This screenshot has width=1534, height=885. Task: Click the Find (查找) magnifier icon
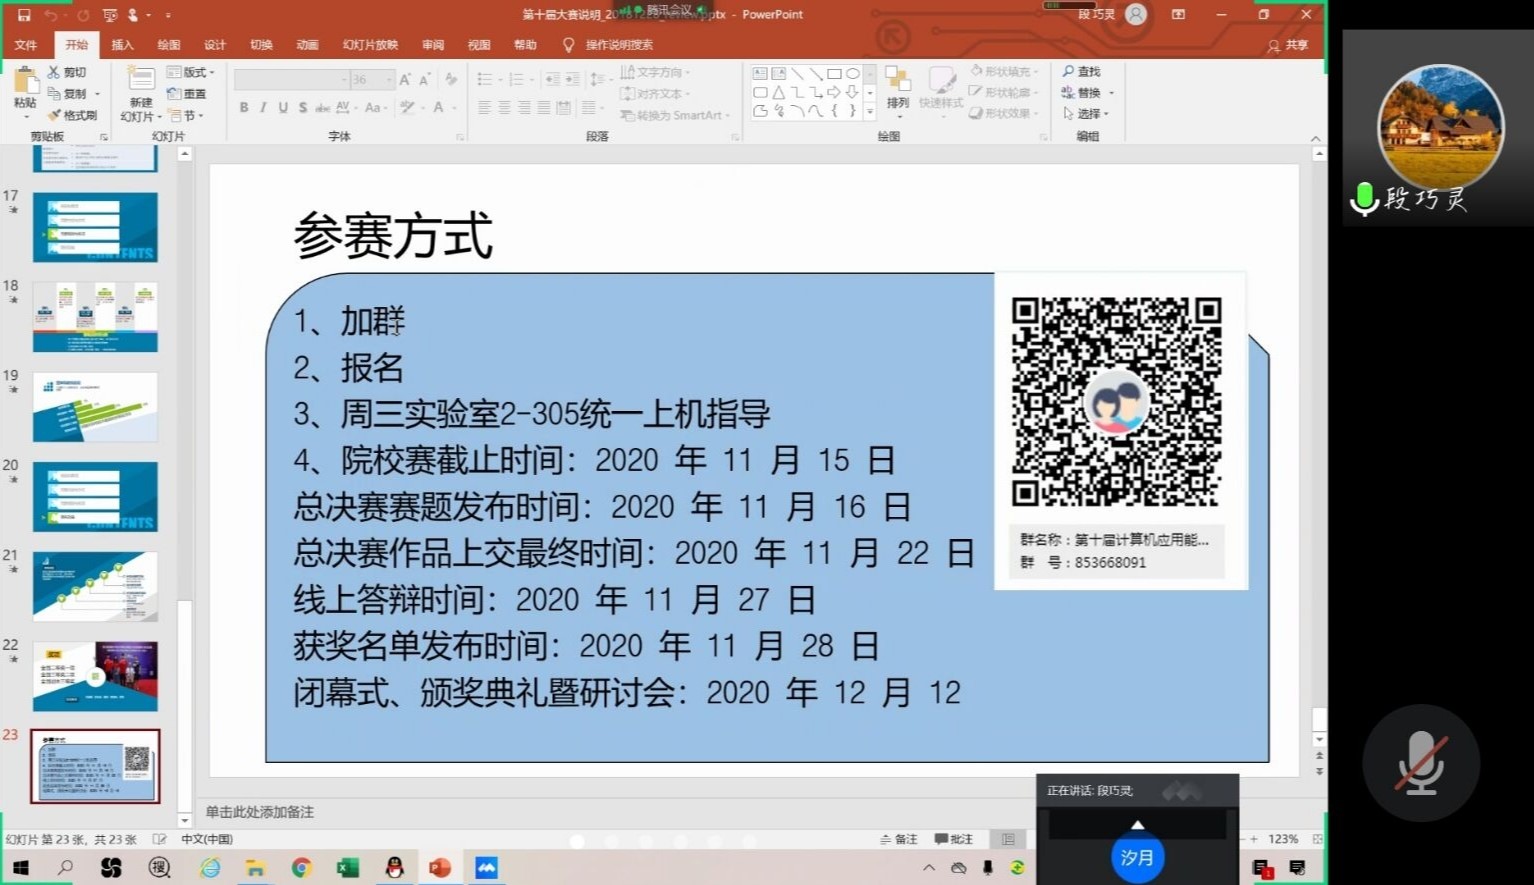click(x=1069, y=72)
